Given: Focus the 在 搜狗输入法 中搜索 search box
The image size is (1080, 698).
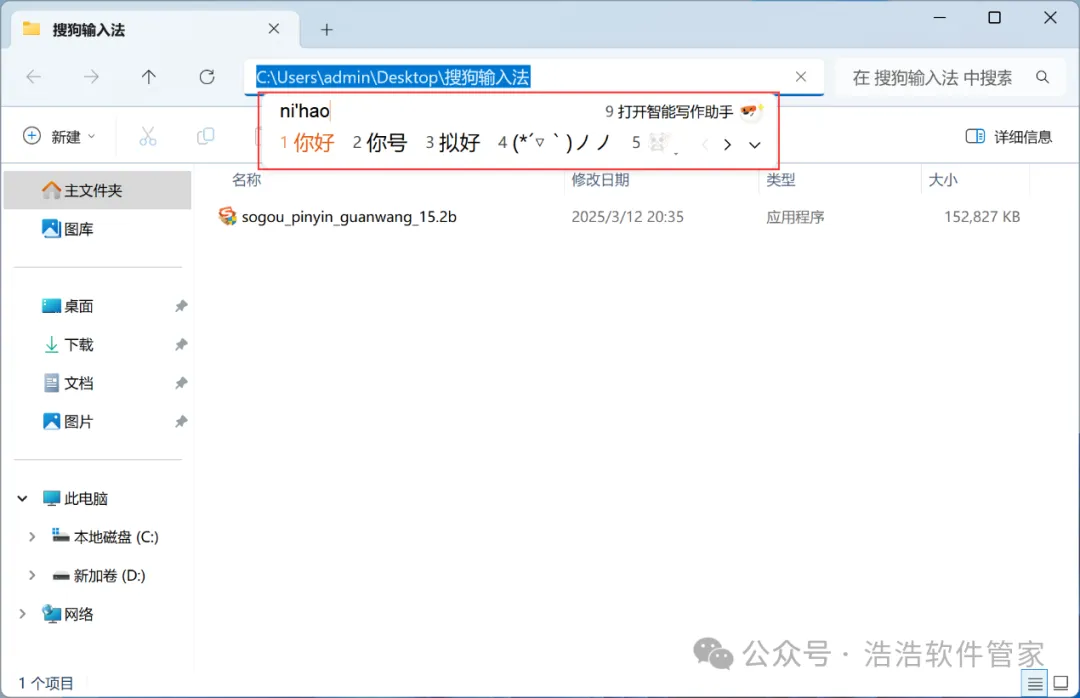Looking at the screenshot, I should [x=951, y=77].
